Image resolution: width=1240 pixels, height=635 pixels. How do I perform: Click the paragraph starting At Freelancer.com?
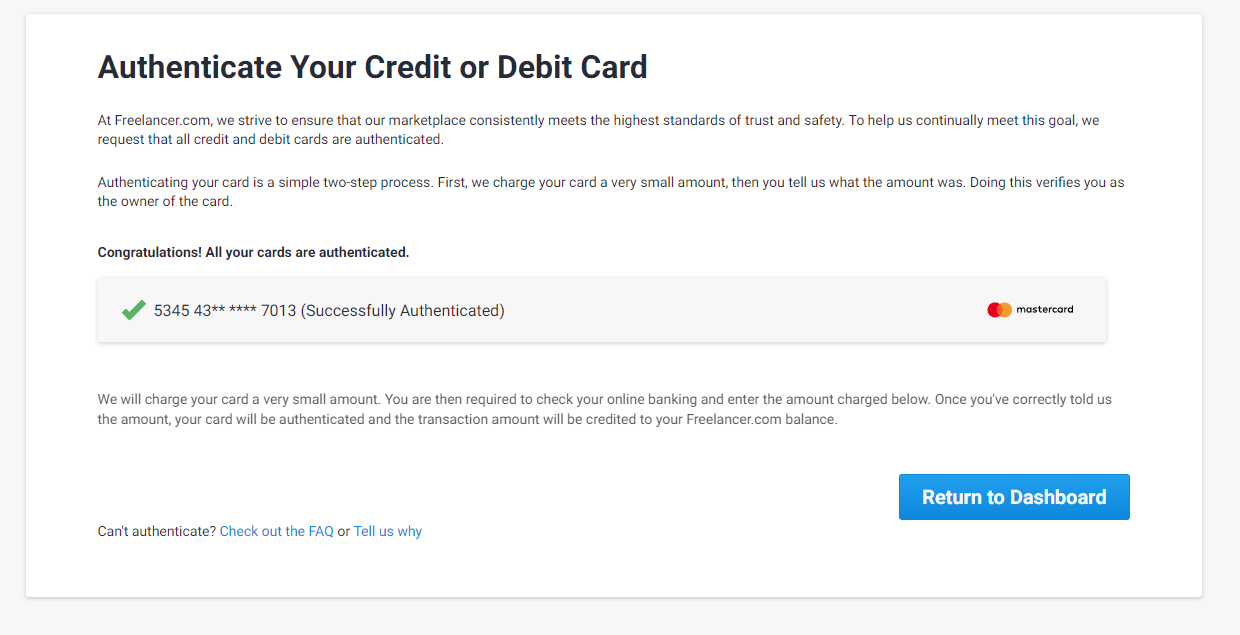pos(598,130)
